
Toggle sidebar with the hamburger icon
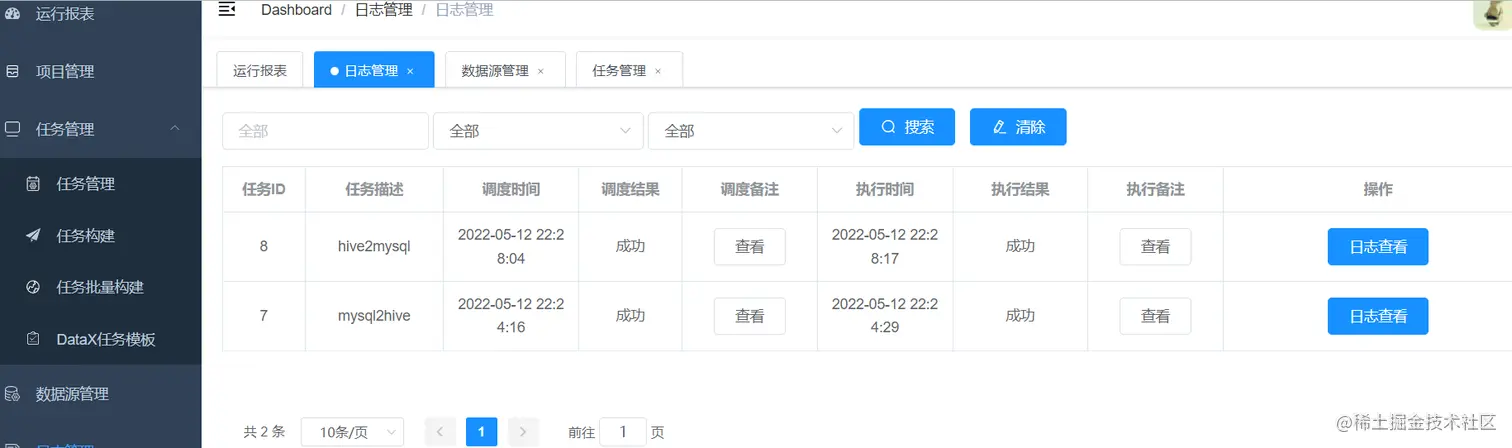227,9
